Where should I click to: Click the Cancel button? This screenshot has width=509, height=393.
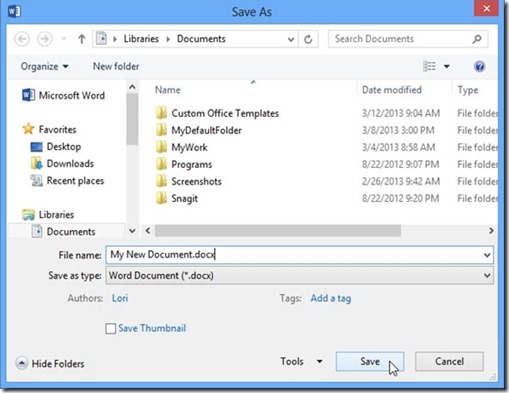[449, 361]
